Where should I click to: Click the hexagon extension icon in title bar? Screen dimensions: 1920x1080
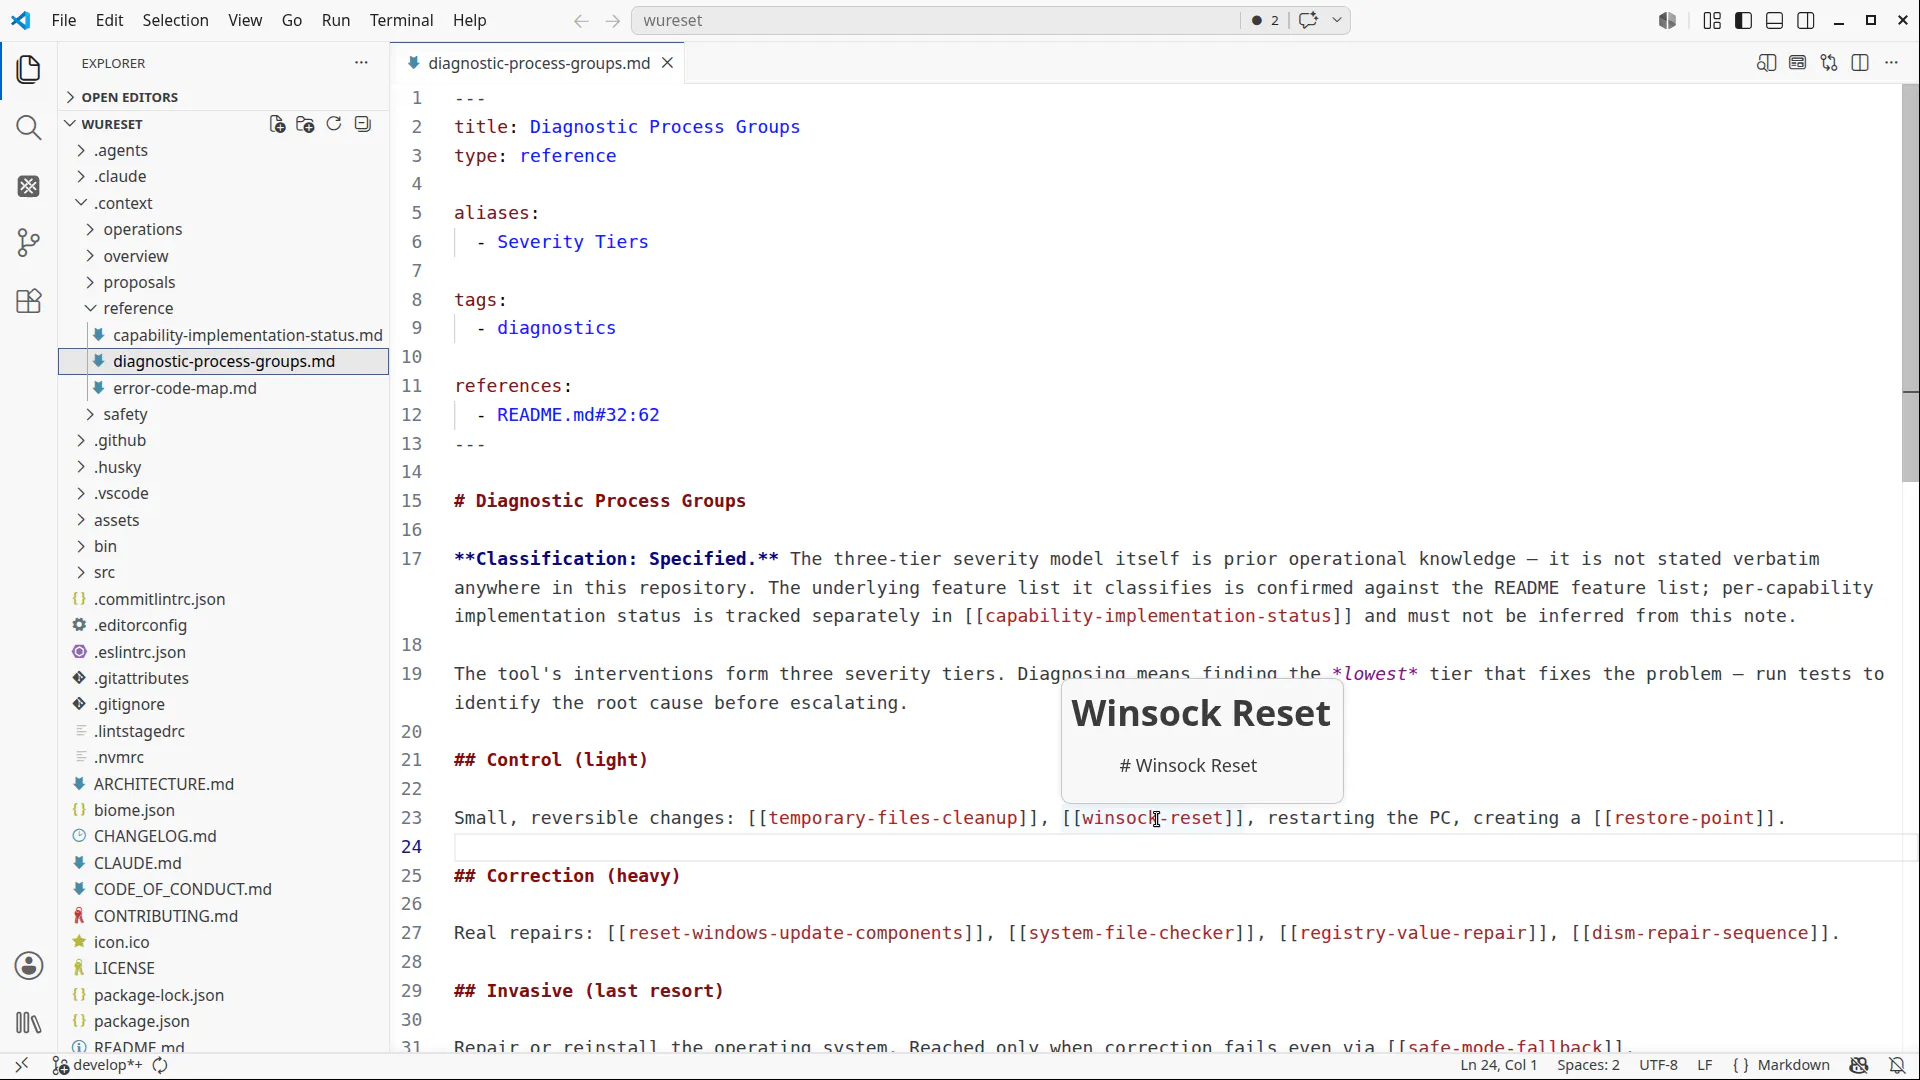[1667, 20]
